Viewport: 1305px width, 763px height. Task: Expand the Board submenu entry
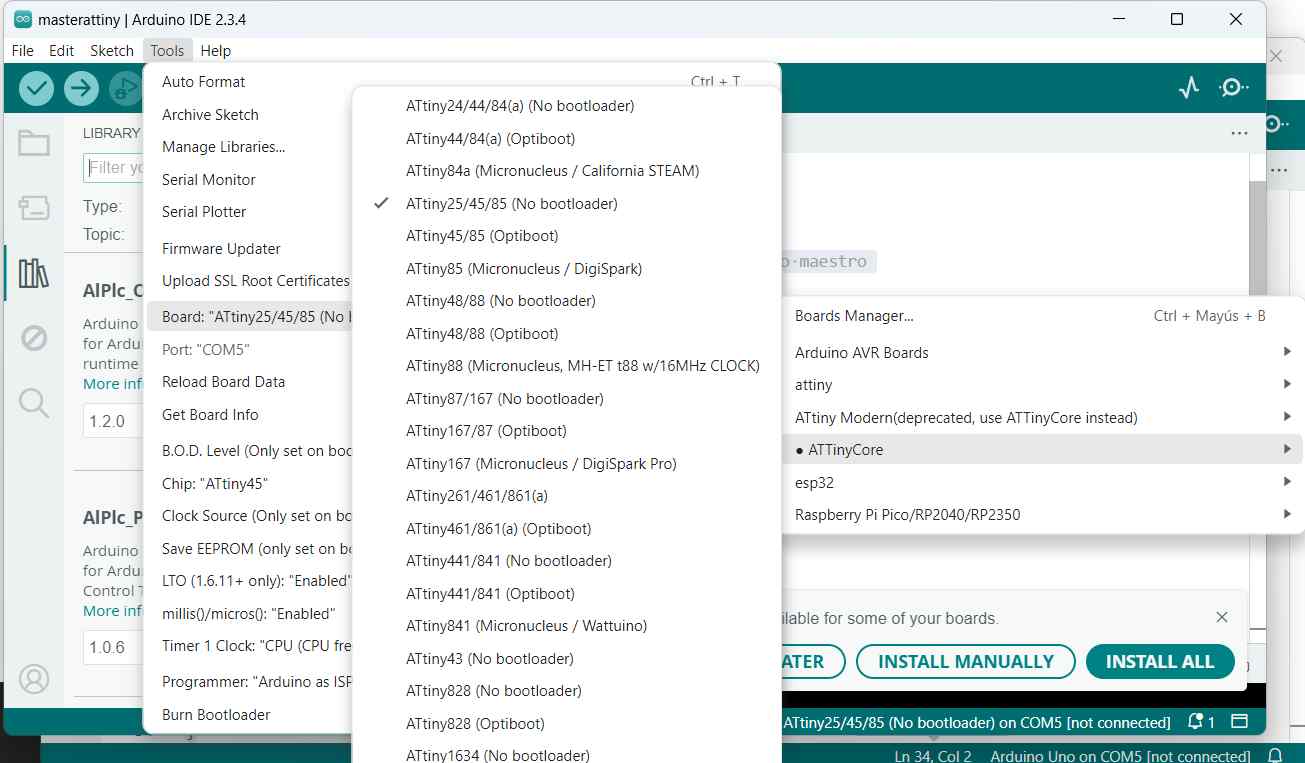click(250, 317)
